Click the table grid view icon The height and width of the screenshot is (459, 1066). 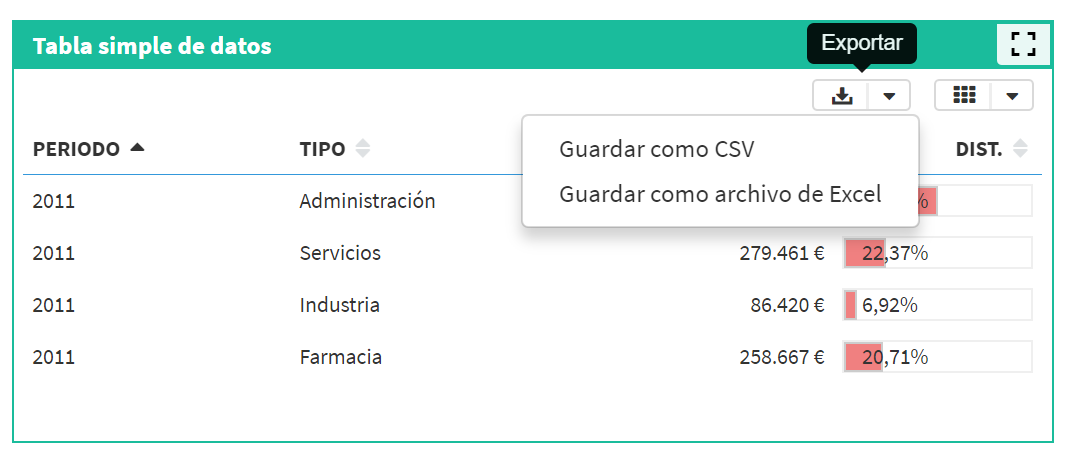pos(964,96)
